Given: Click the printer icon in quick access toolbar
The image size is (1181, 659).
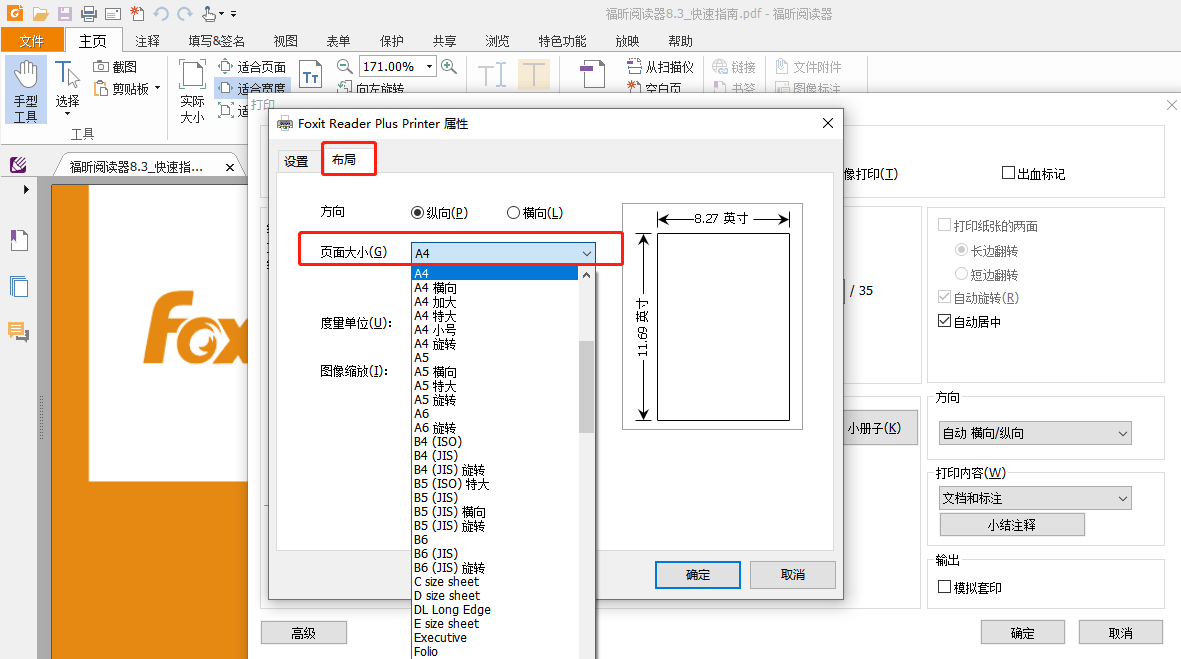Looking at the screenshot, I should pos(88,14).
